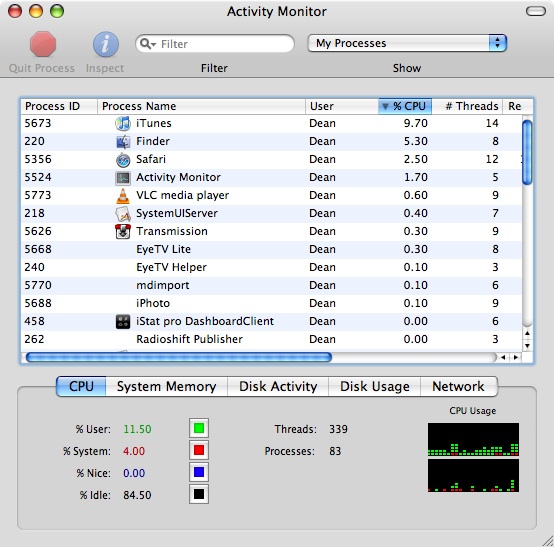Click the red % System color swatch
Image resolution: width=554 pixels, height=547 pixels.
pos(199,450)
